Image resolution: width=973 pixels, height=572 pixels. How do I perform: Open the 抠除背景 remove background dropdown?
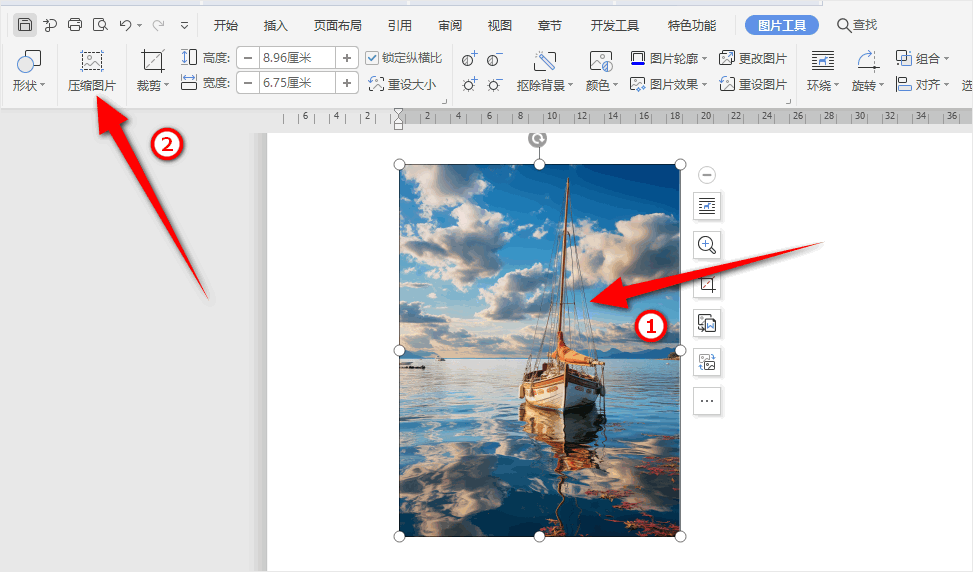[545, 71]
